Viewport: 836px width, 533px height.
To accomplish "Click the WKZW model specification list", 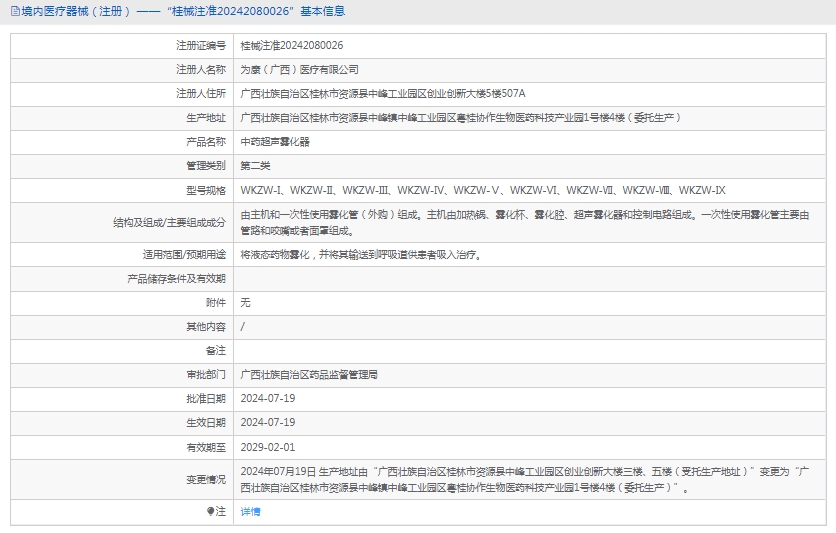I will pyautogui.click(x=483, y=190).
